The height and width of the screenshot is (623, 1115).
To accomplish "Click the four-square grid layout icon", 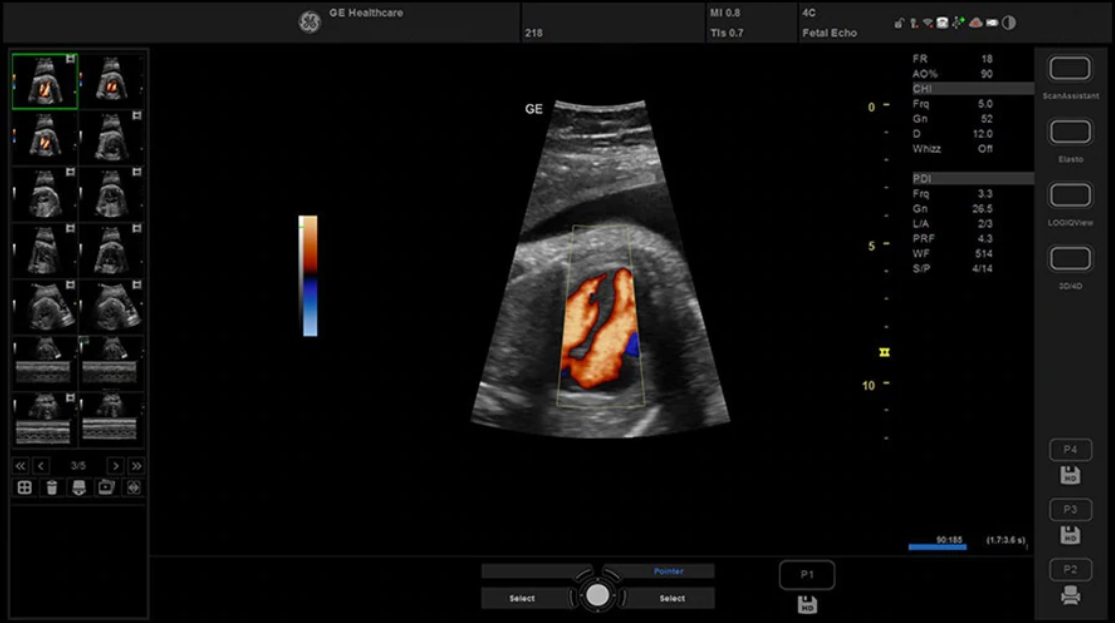I will click(x=24, y=487).
